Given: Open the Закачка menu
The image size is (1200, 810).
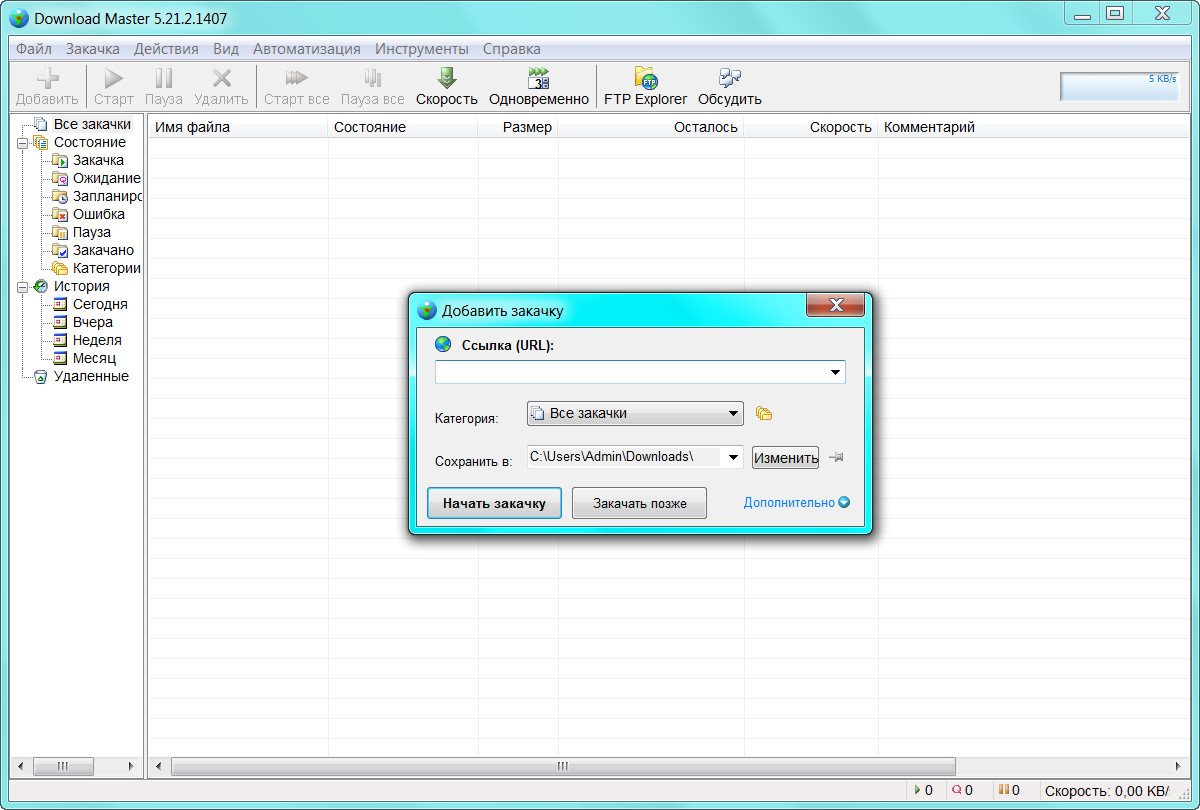Looking at the screenshot, I should [93, 48].
